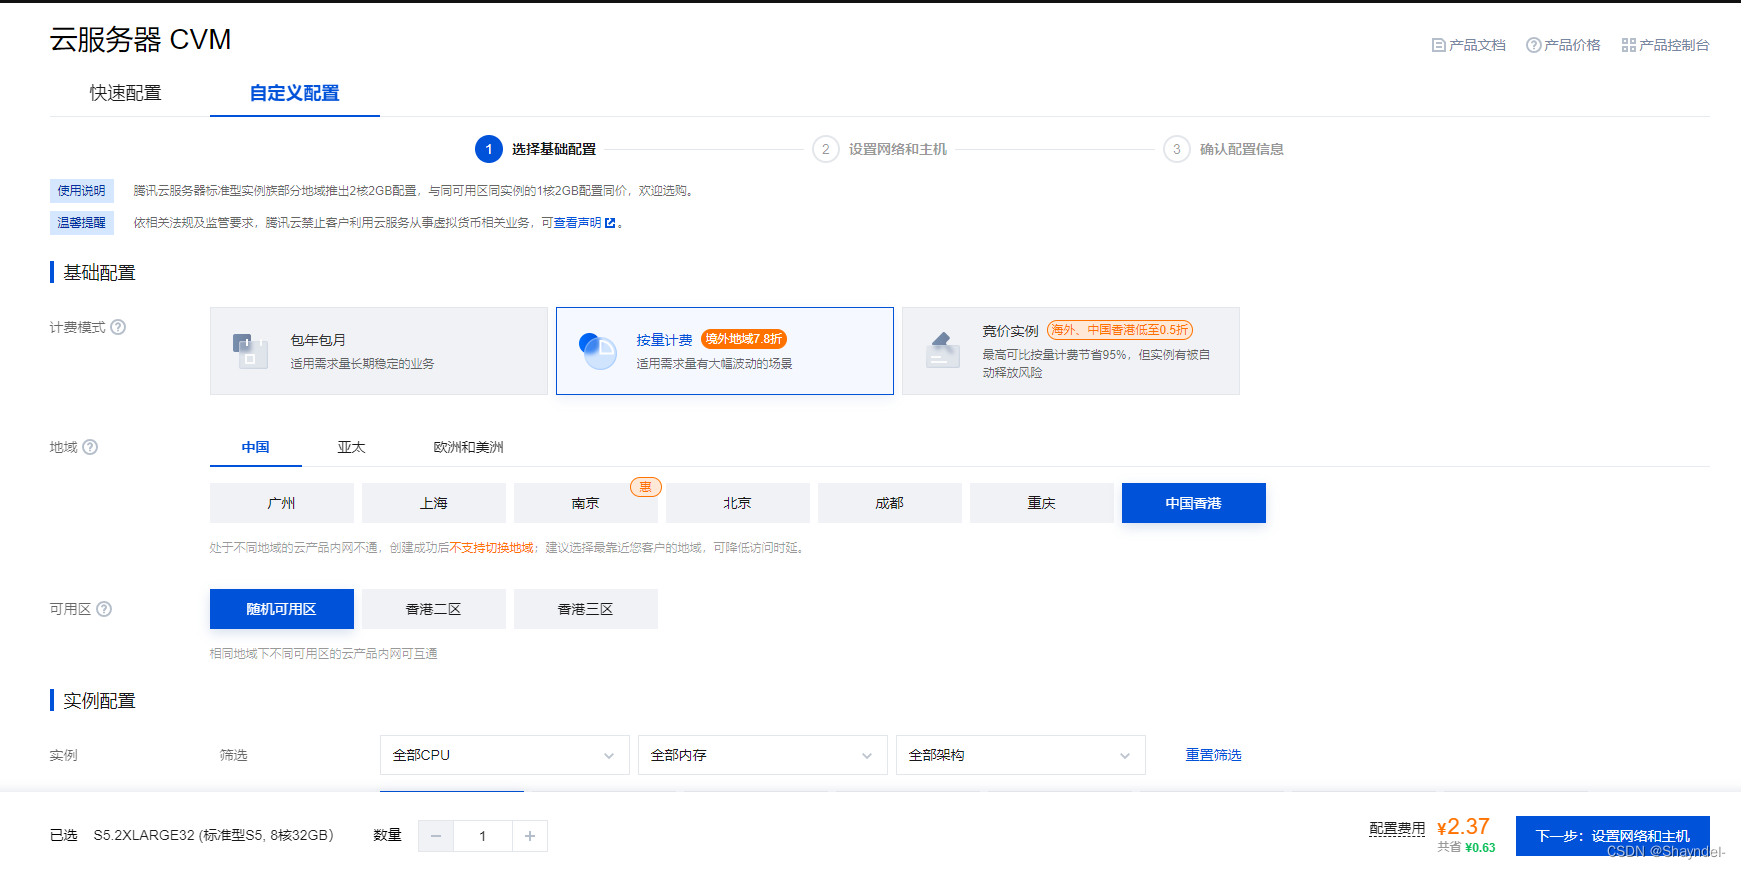Click the 包年包月 calendar icon
Image resolution: width=1741 pixels, height=869 pixels.
pos(250,351)
